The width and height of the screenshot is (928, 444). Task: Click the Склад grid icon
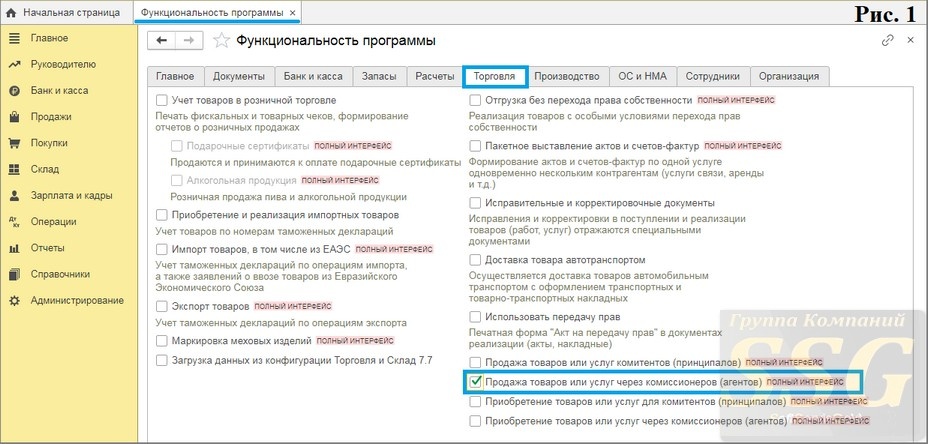point(14,169)
